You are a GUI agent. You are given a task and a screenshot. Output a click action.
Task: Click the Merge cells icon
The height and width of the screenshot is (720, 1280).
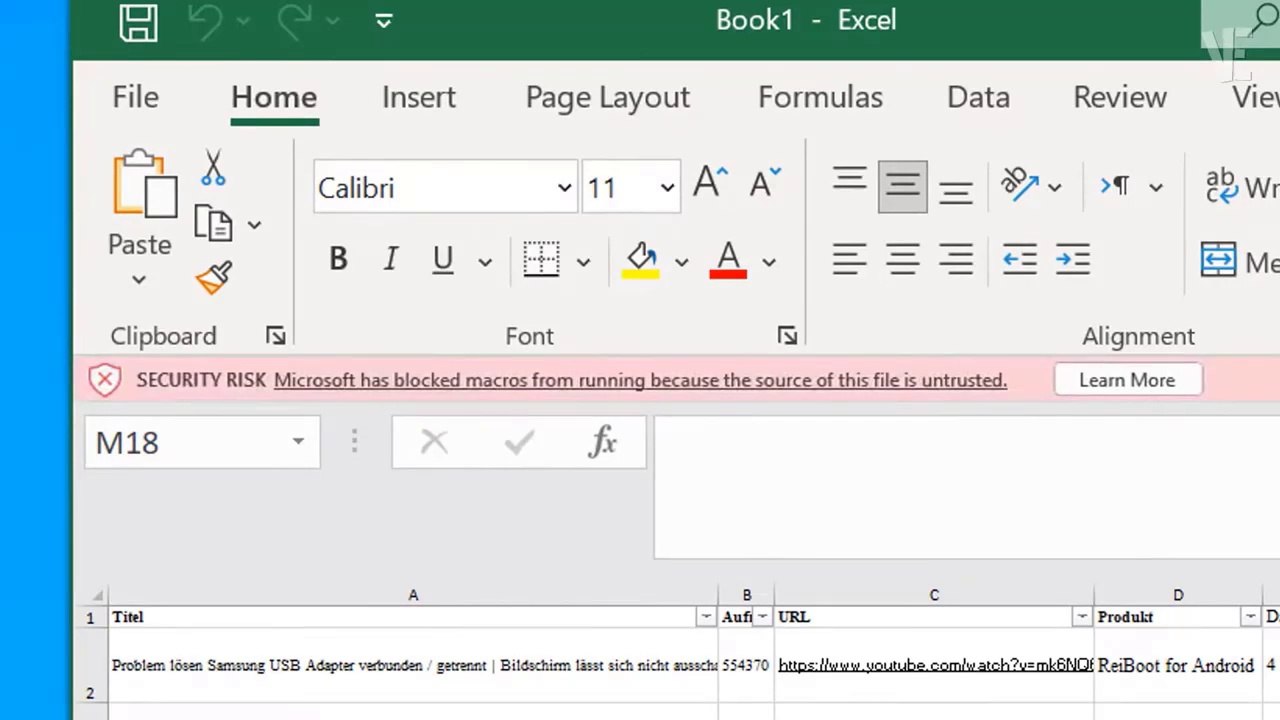coord(1218,260)
